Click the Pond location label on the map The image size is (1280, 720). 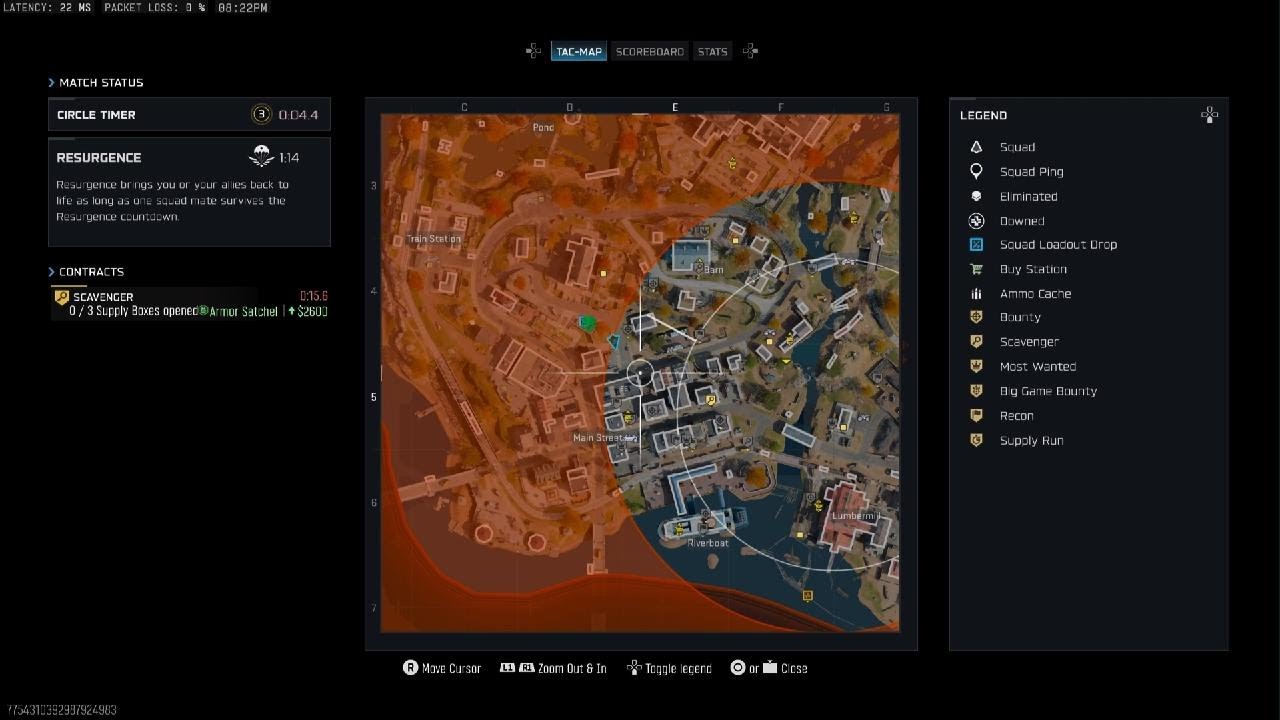tap(543, 127)
